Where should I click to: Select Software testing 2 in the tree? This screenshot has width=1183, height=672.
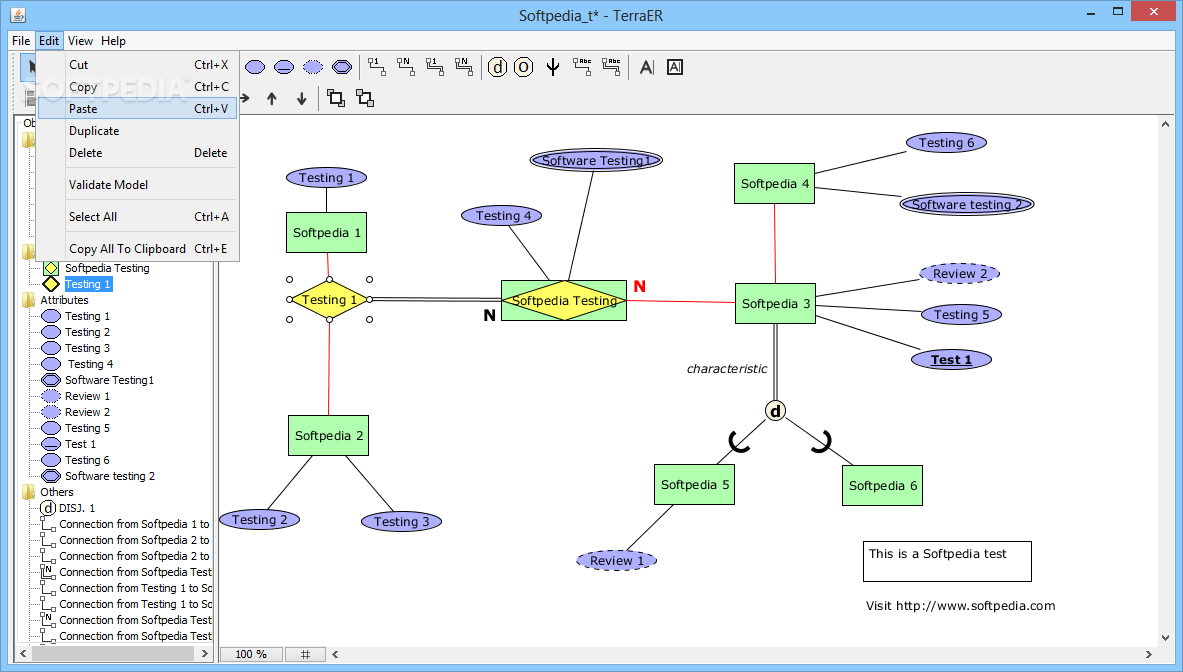coord(110,476)
